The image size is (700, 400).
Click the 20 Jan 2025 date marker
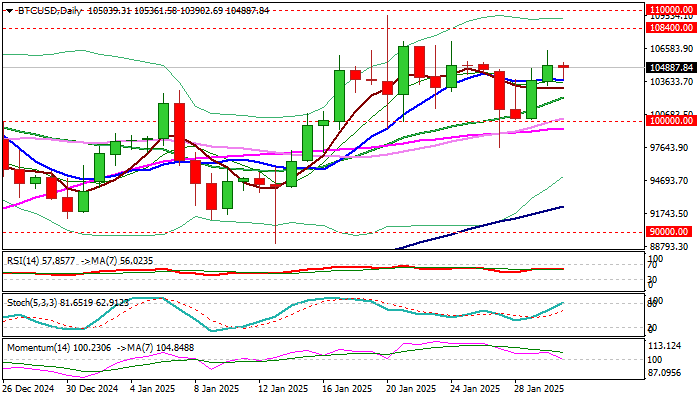[x=410, y=388]
